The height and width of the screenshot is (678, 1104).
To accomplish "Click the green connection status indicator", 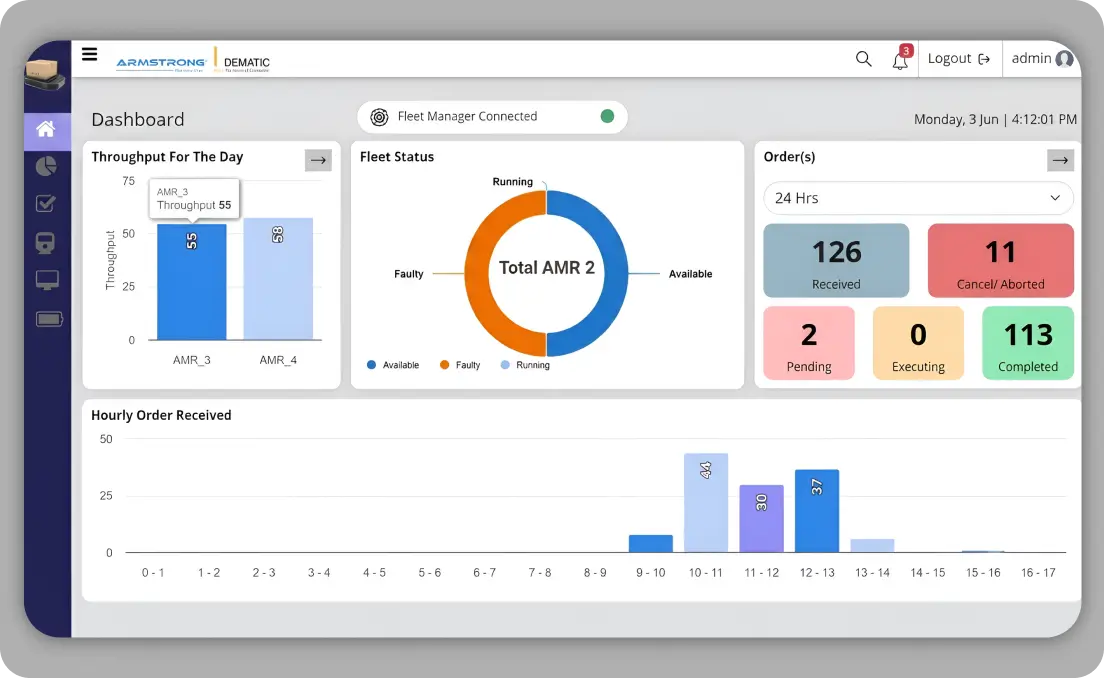I will point(607,116).
